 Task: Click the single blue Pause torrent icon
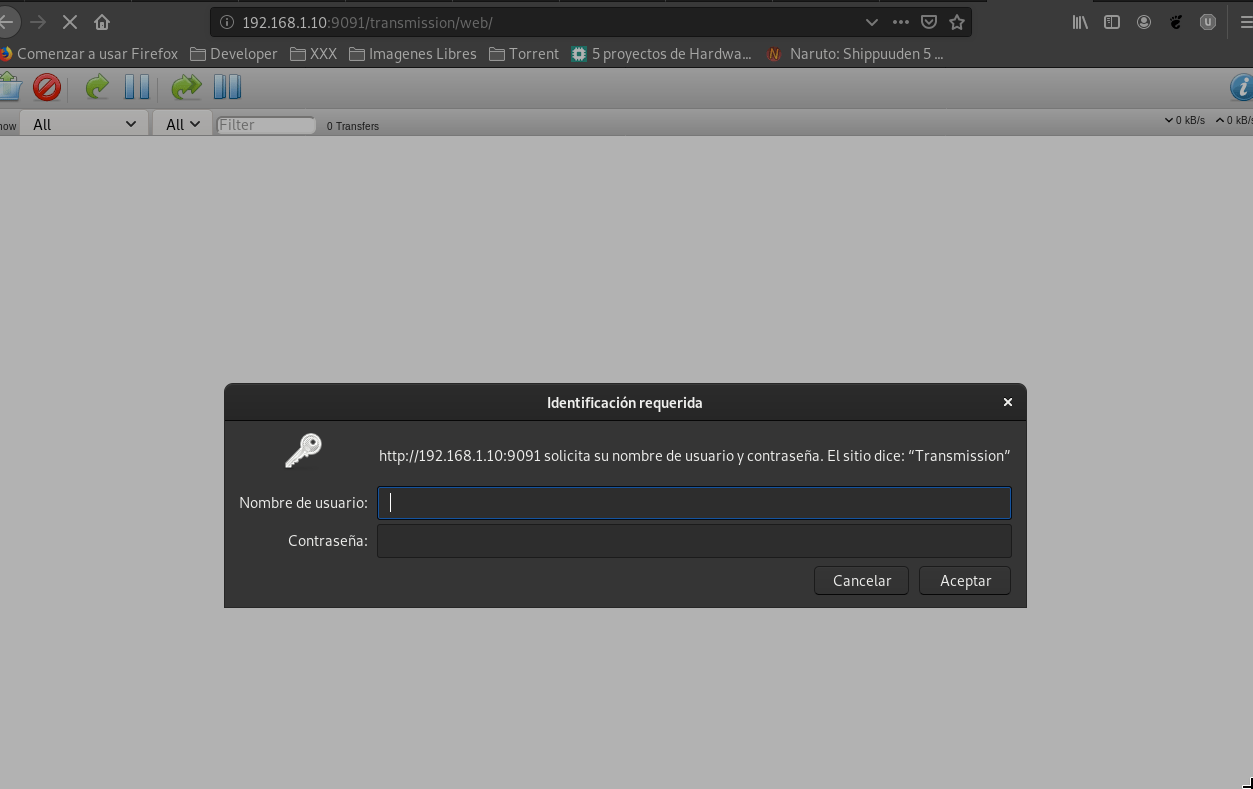tap(137, 88)
